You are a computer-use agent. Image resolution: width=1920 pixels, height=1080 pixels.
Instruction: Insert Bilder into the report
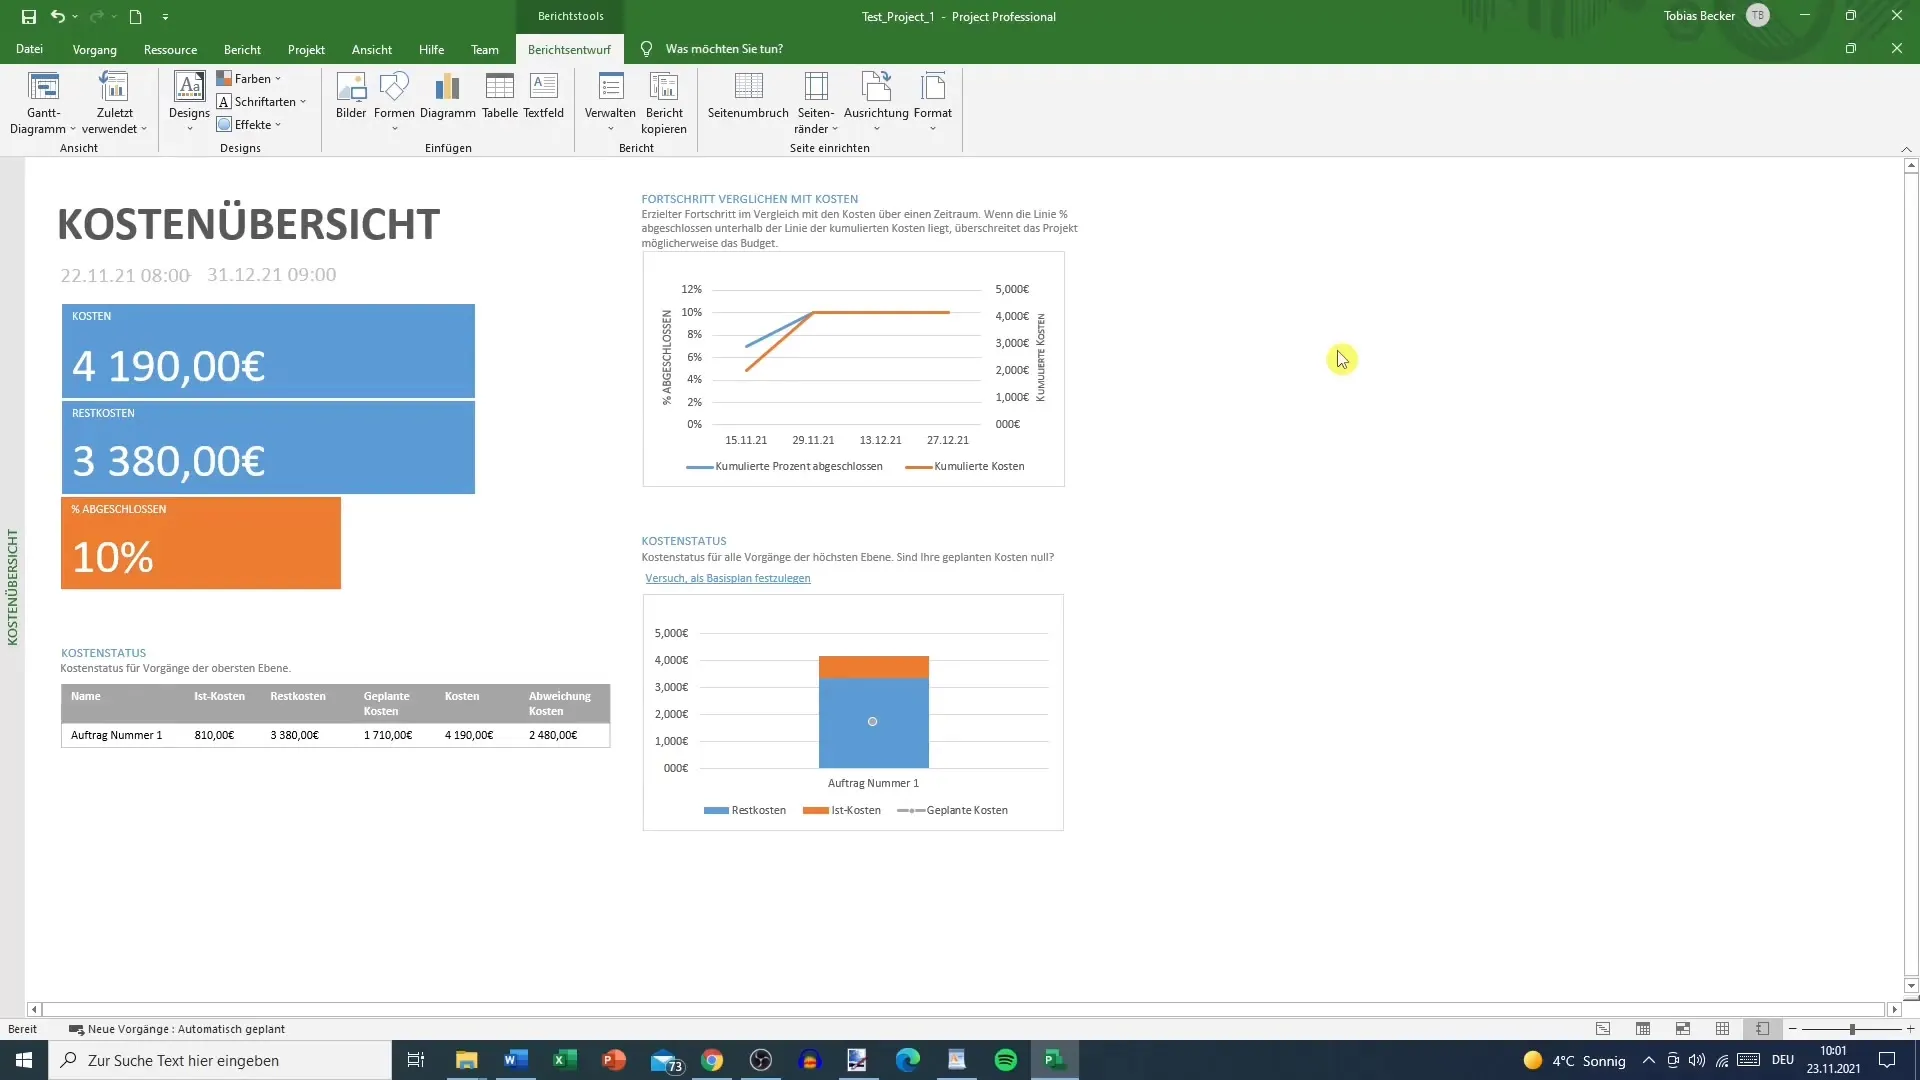coord(351,96)
